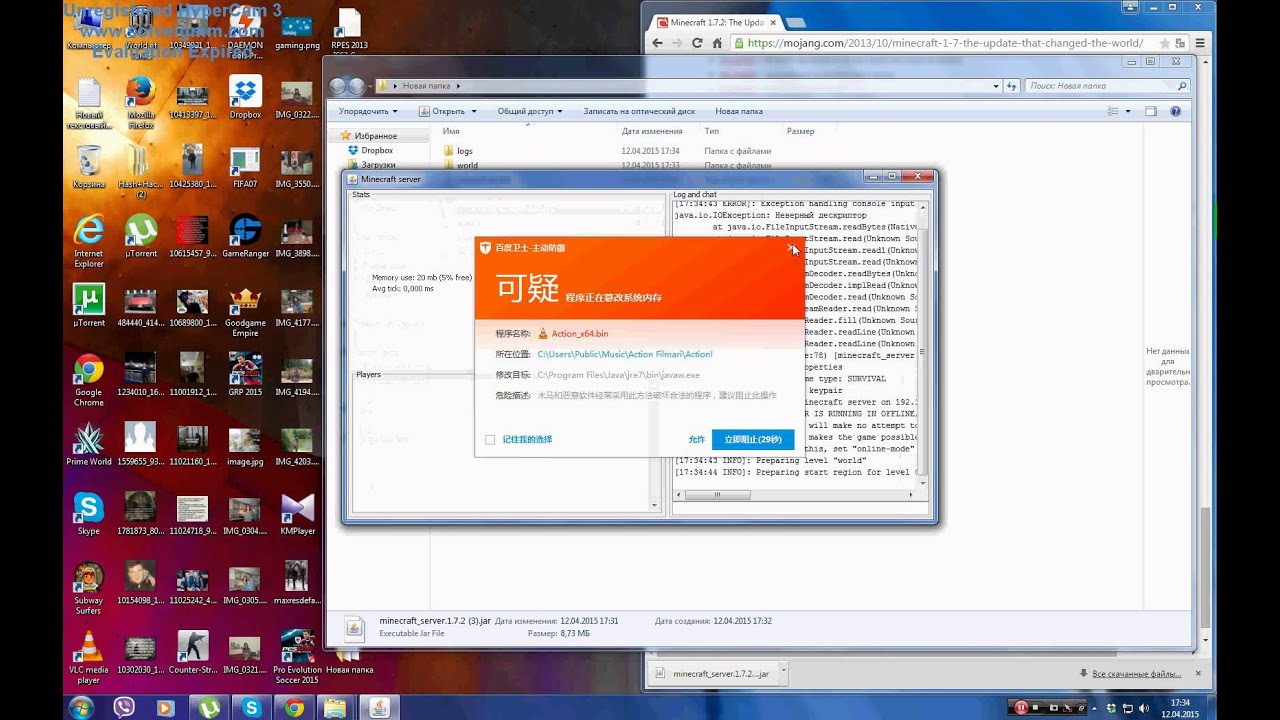Open the round green µTorrent desktop shortcut

click(x=140, y=236)
